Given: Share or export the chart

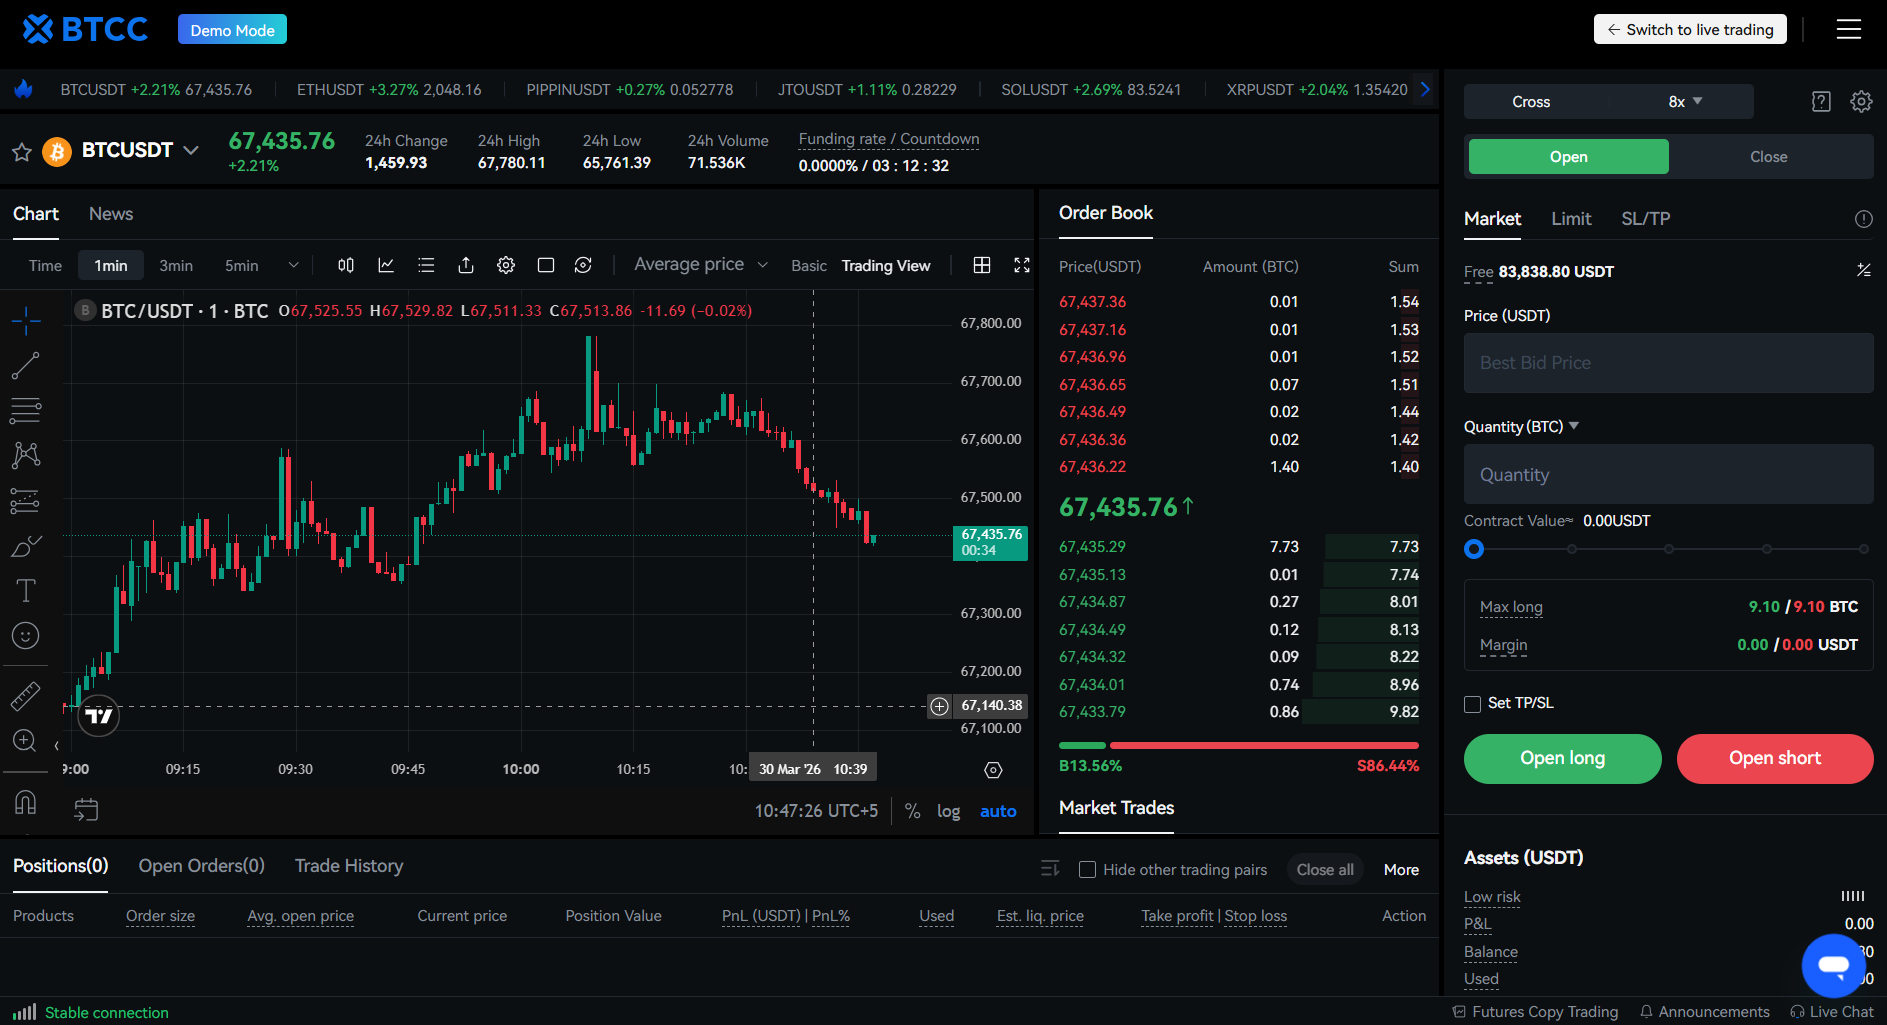Looking at the screenshot, I should [x=466, y=265].
